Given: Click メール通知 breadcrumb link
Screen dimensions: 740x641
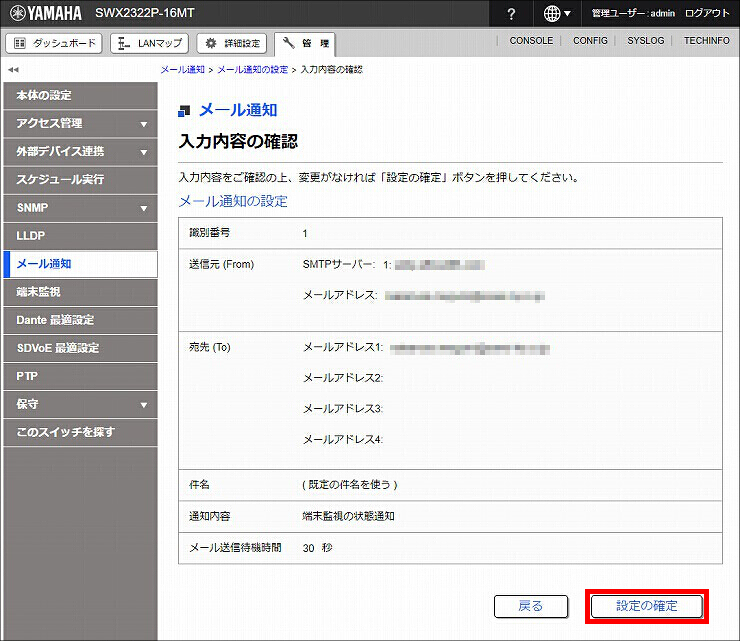Looking at the screenshot, I should pos(183,69).
